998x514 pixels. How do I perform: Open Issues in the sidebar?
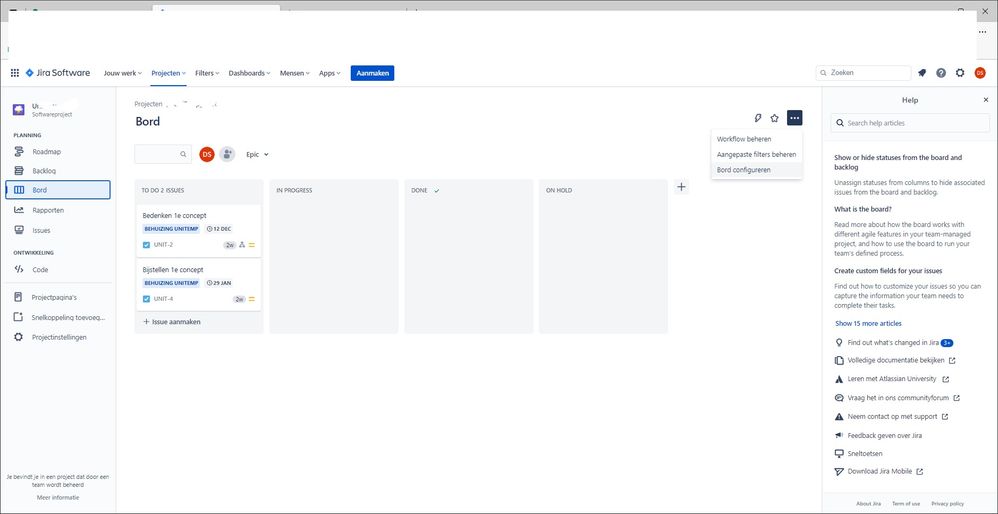click(x=58, y=230)
